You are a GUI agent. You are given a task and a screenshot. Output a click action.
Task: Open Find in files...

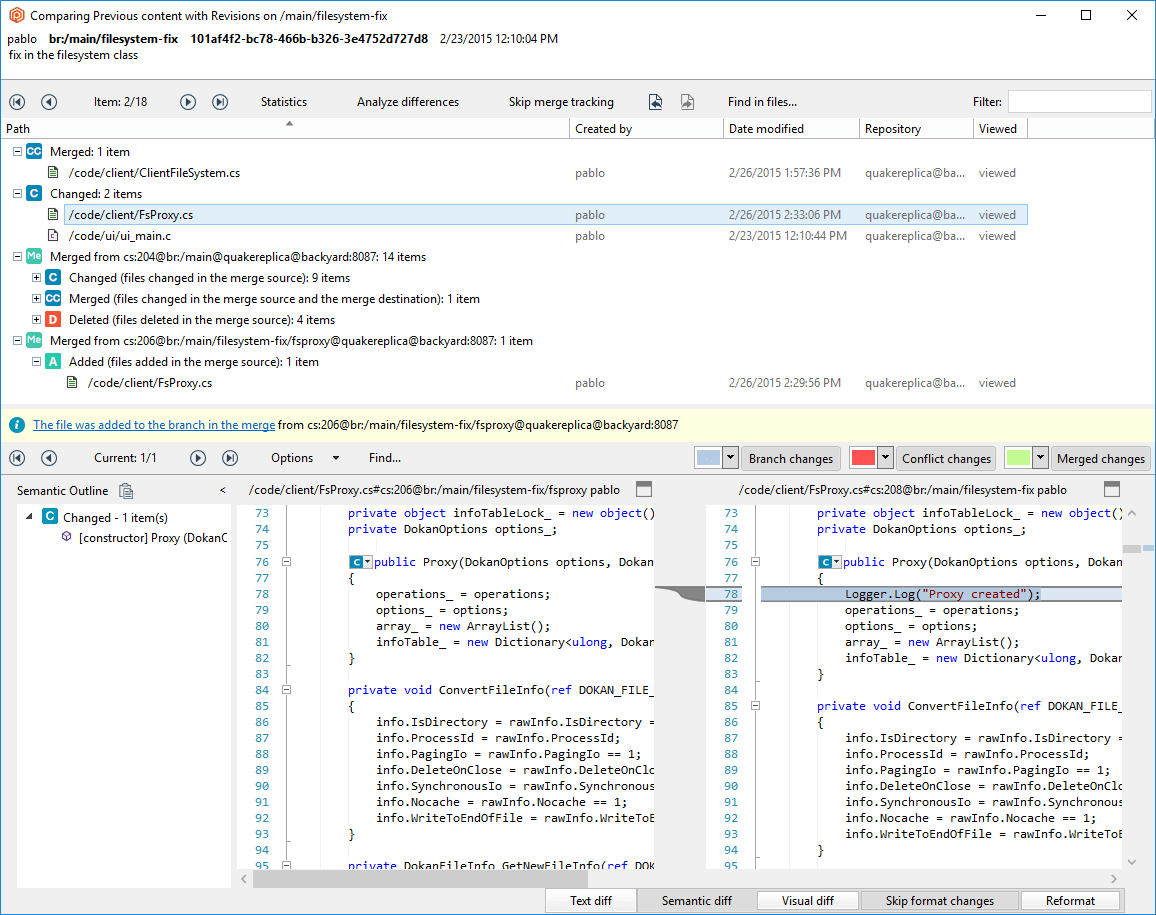(x=762, y=102)
